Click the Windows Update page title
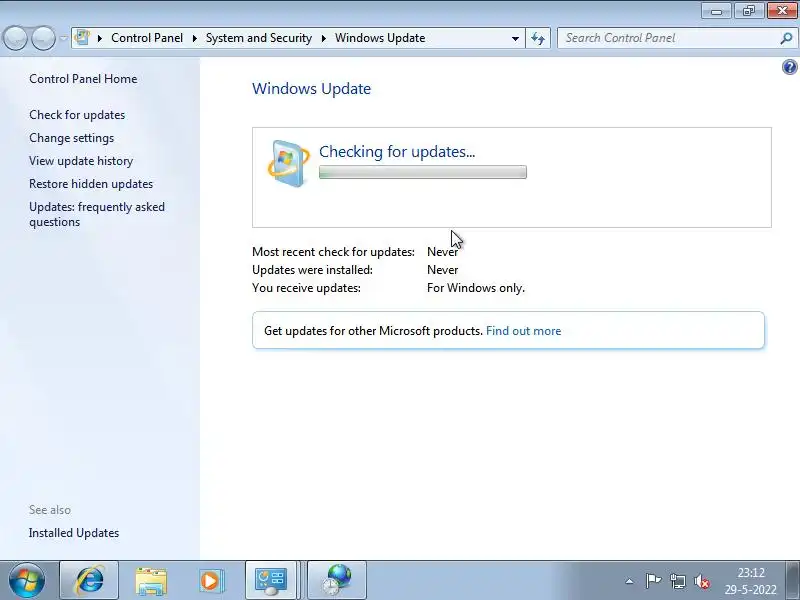 [x=311, y=89]
